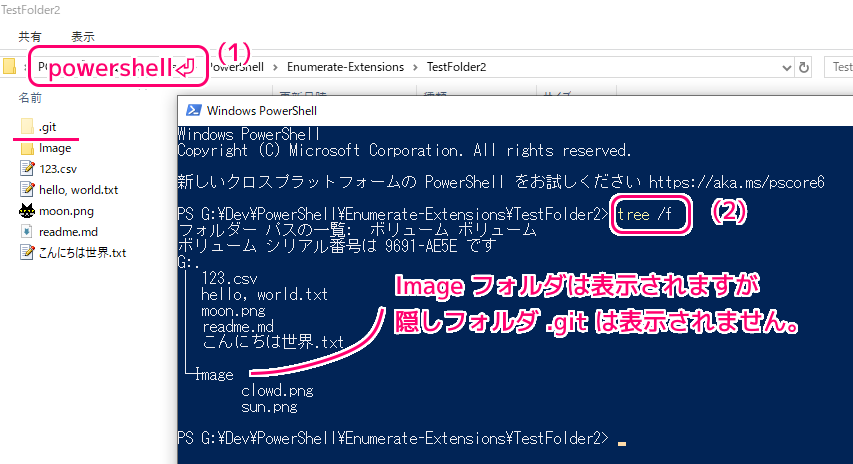This screenshot has width=853, height=464.
Task: Sort by the 名前 column header
Action: 30,98
